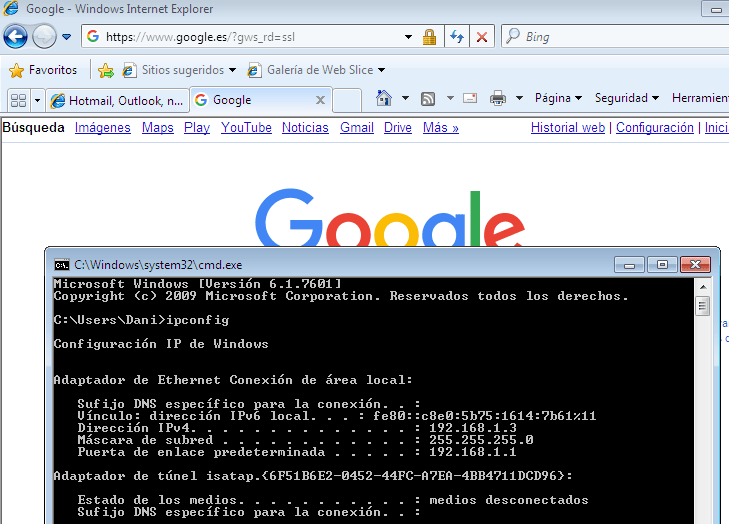The width and height of the screenshot is (729, 524).
Task: Click the Add to favorites bar icon
Action: [x=105, y=70]
